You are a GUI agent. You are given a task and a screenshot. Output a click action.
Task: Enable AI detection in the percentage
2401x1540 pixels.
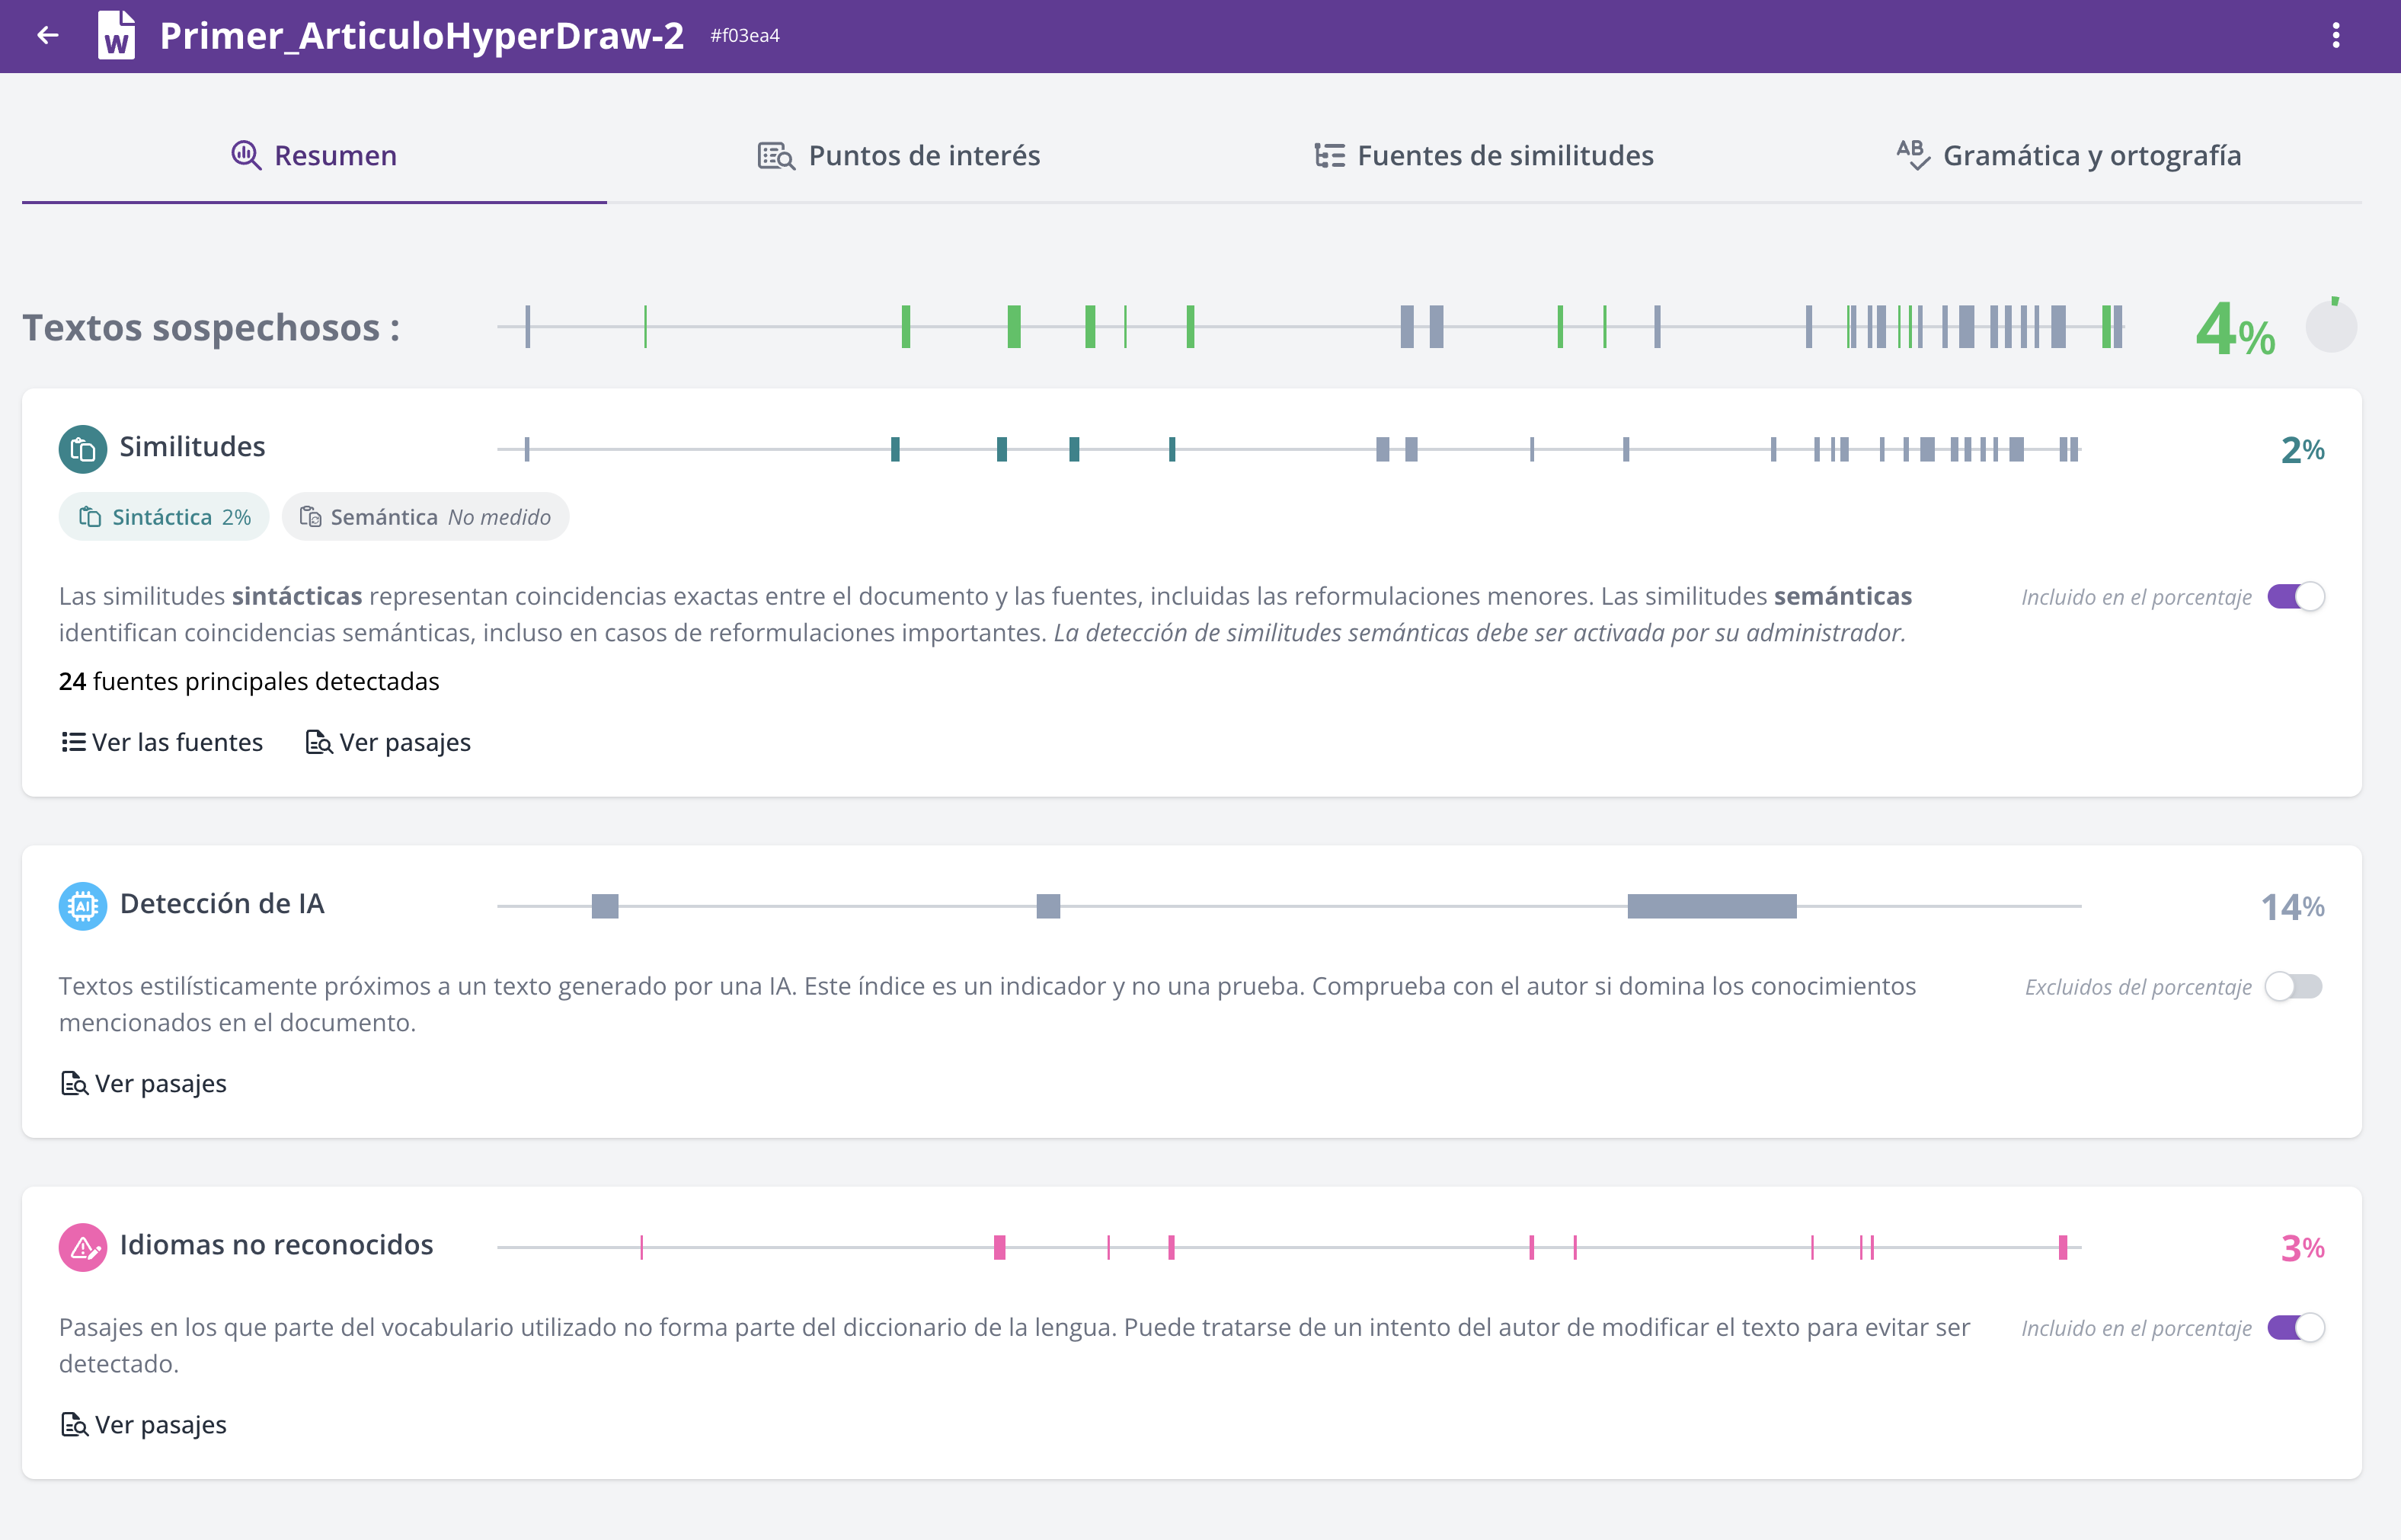pos(2293,987)
